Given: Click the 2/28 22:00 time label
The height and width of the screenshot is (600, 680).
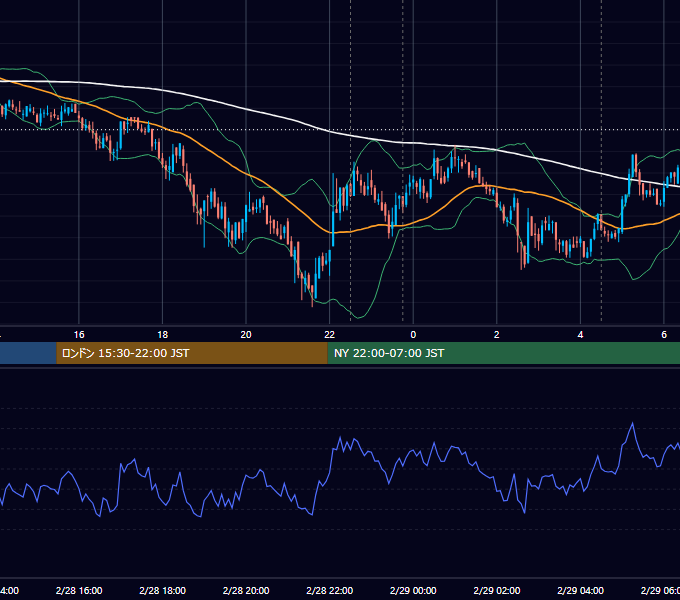Looking at the screenshot, I should (x=330, y=590).
